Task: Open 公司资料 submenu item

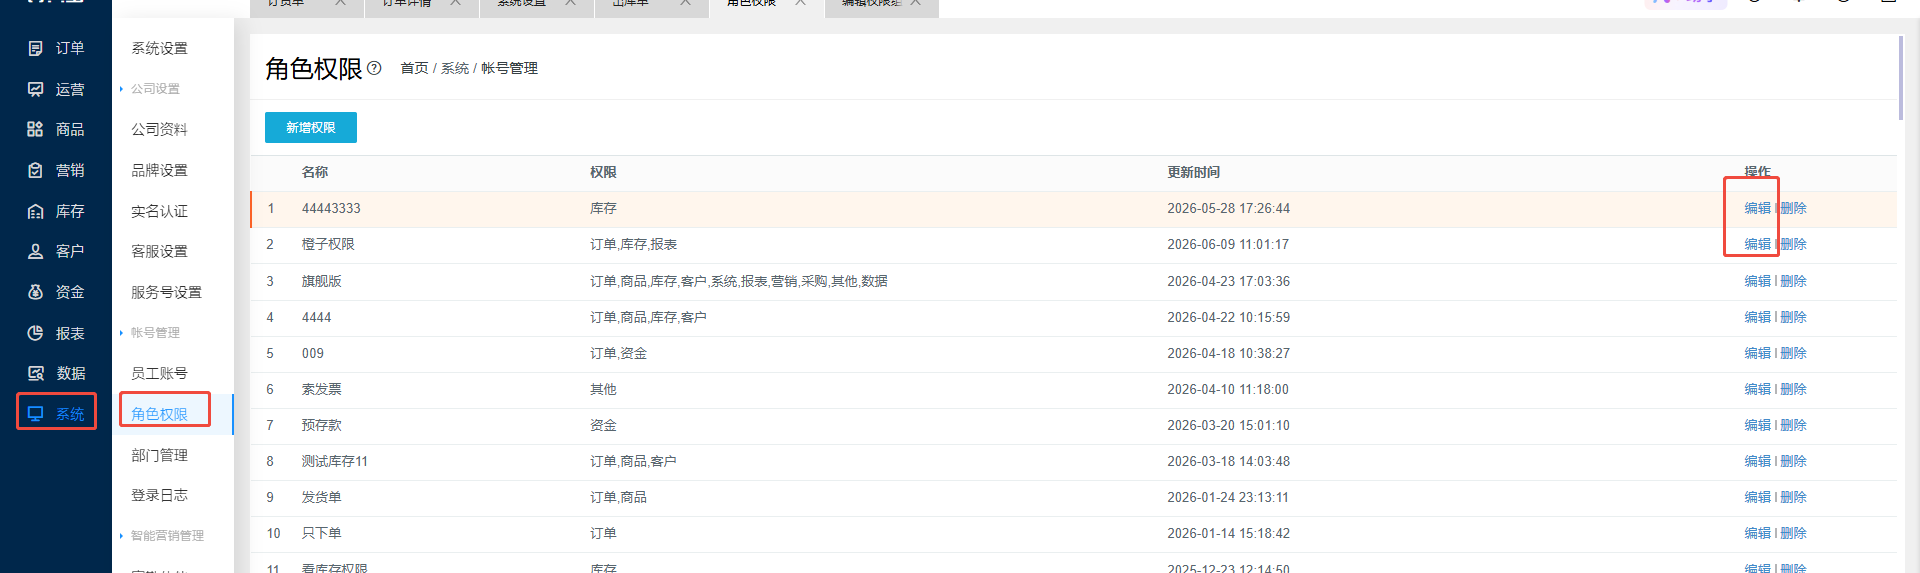Action: (159, 129)
